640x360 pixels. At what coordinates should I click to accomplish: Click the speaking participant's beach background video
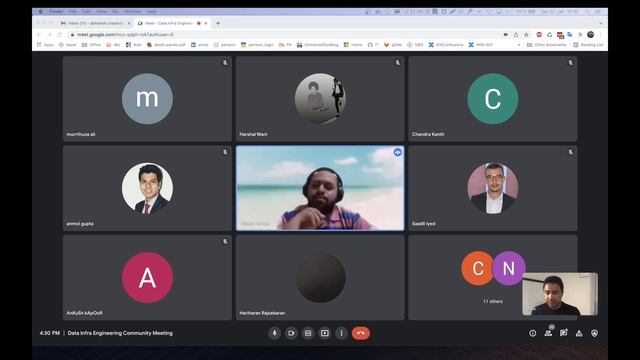320,188
